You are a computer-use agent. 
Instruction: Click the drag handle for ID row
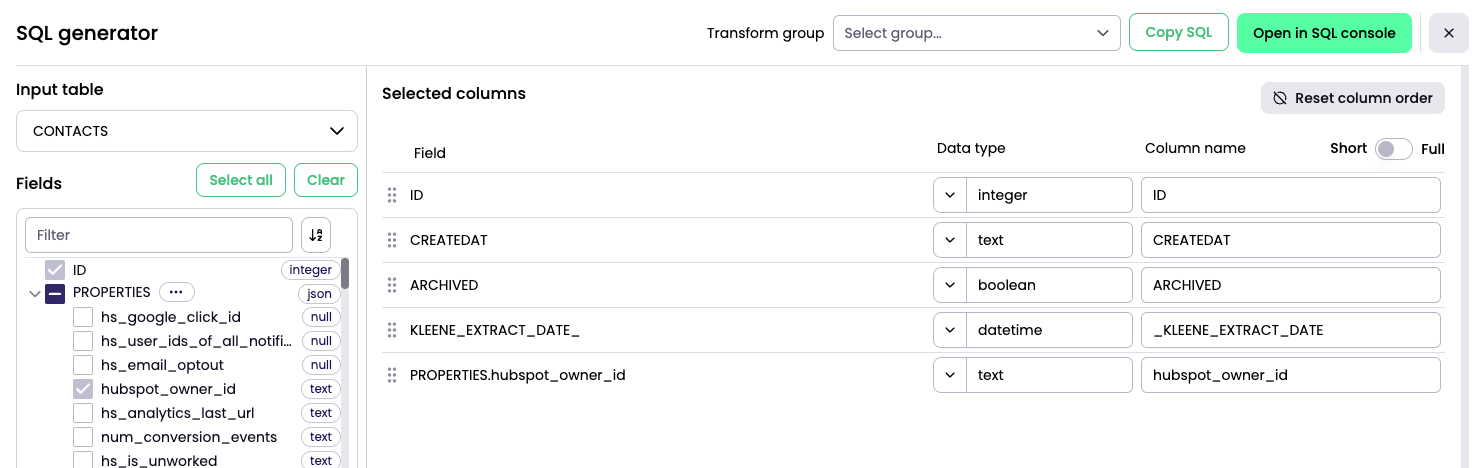click(x=392, y=195)
